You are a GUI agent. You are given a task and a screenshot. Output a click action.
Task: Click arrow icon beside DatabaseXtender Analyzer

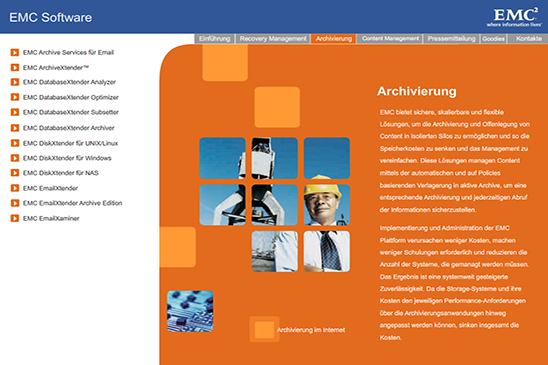(x=15, y=82)
